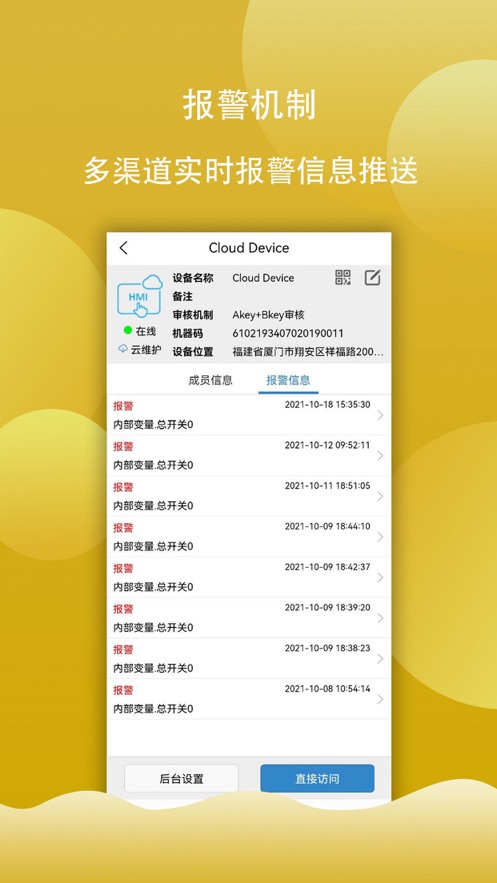Open the 后台设置 button

coord(181,779)
